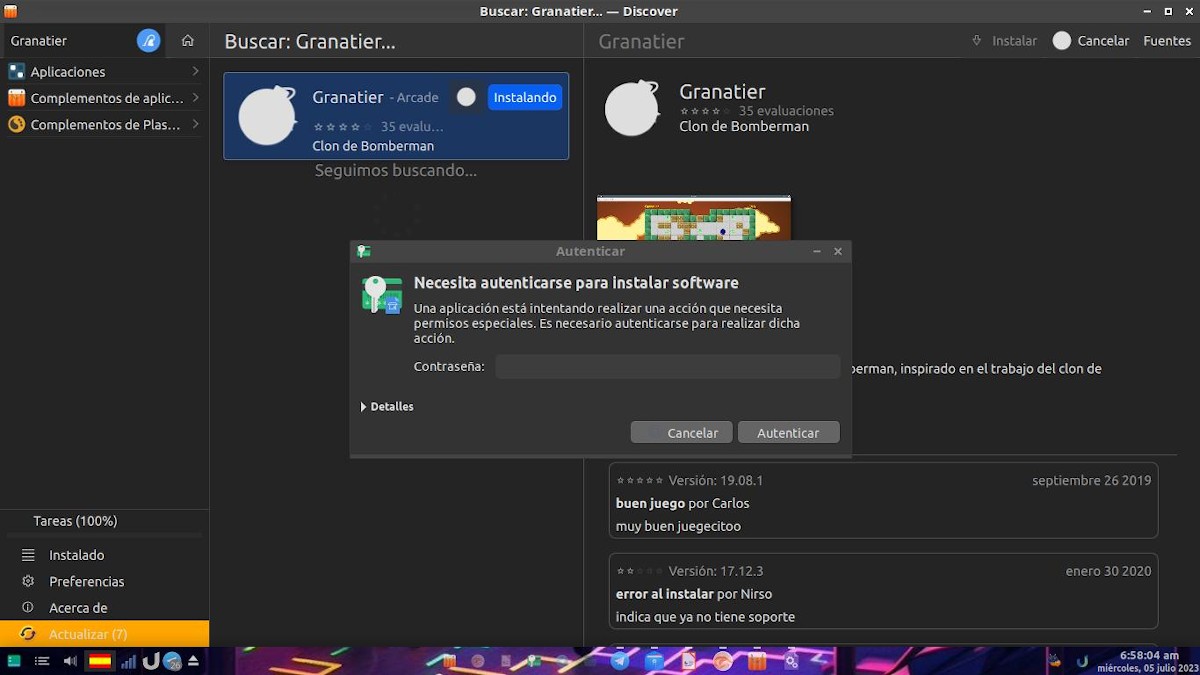Open the Instalado section

104,555
